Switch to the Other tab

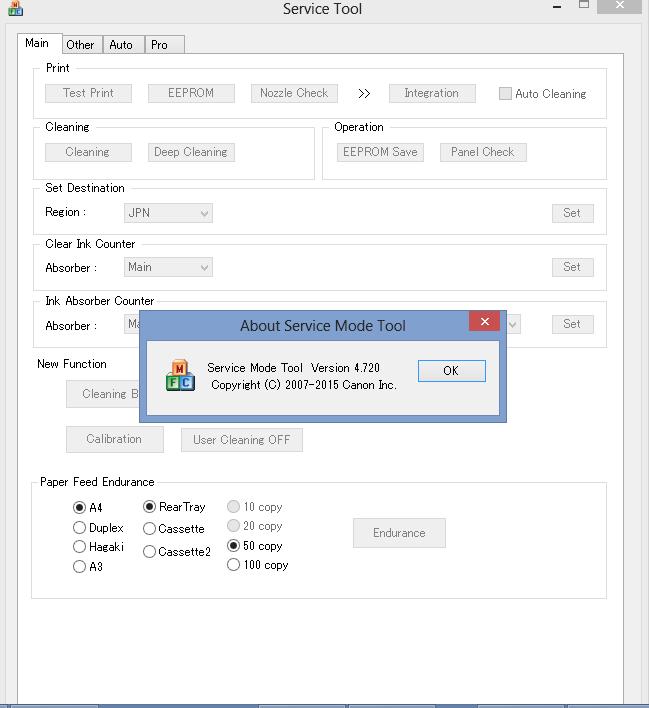pyautogui.click(x=81, y=45)
